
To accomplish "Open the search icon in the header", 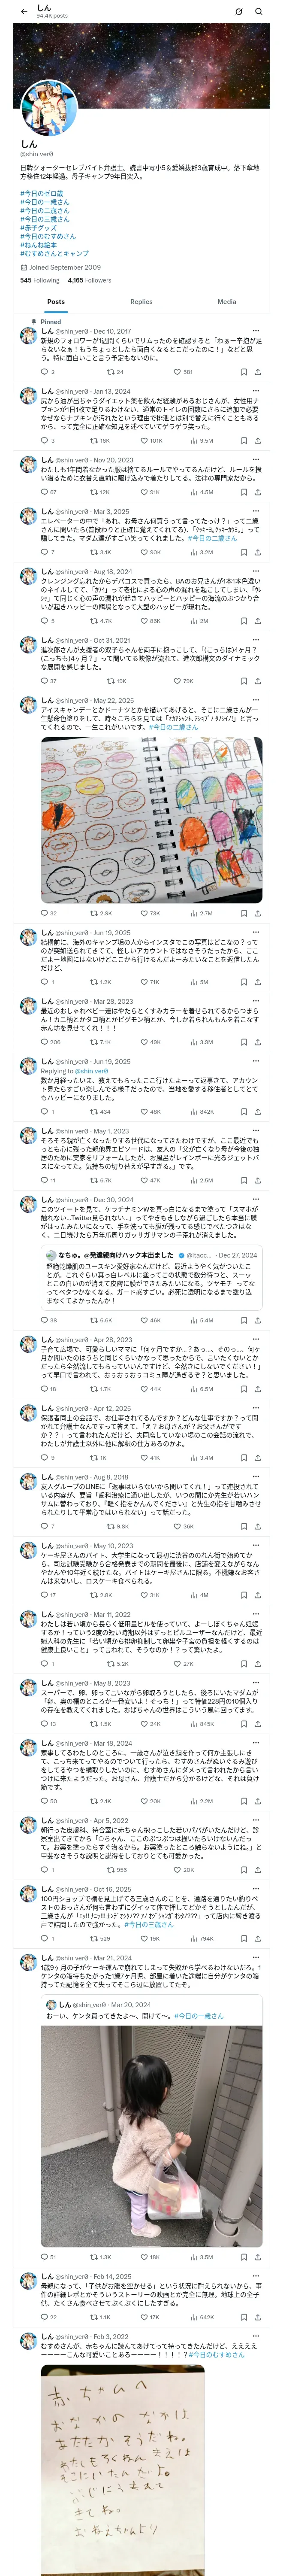I will pyautogui.click(x=258, y=11).
